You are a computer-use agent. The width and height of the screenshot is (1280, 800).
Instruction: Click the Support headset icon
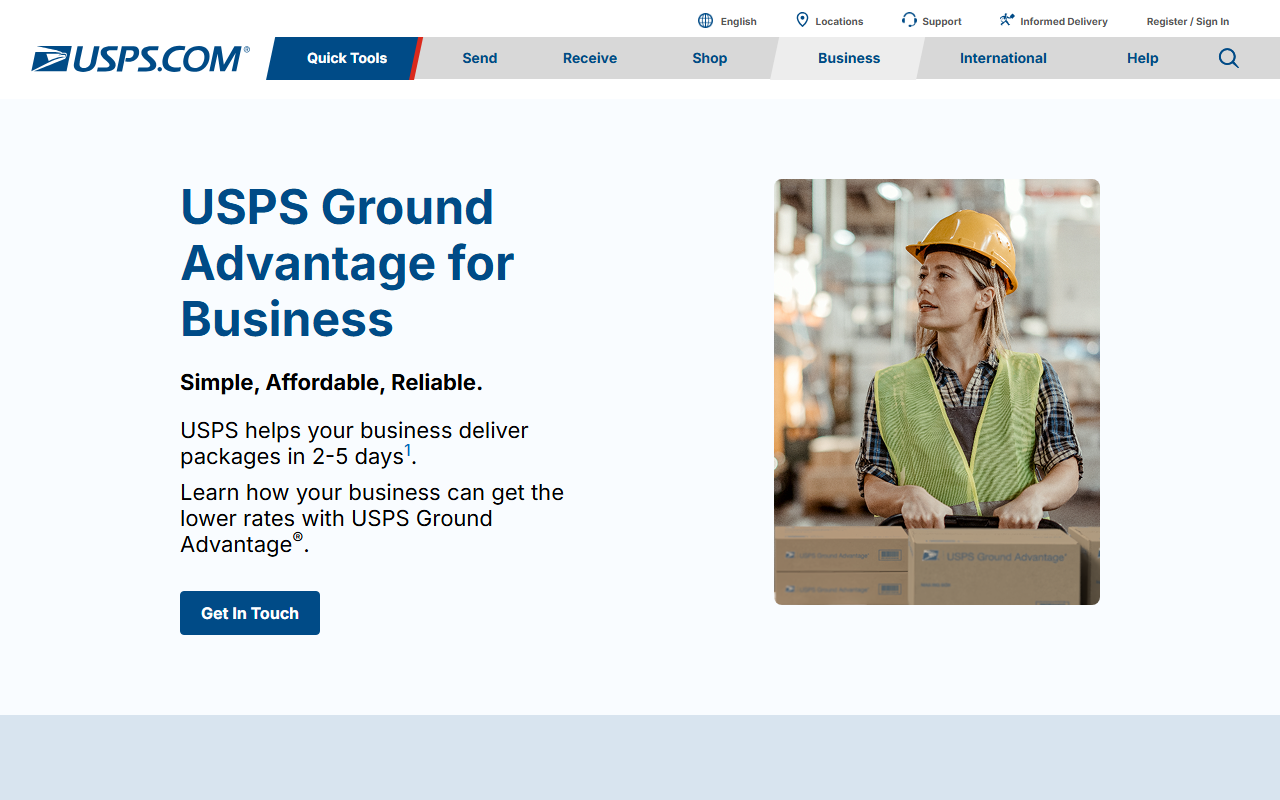pyautogui.click(x=909, y=20)
